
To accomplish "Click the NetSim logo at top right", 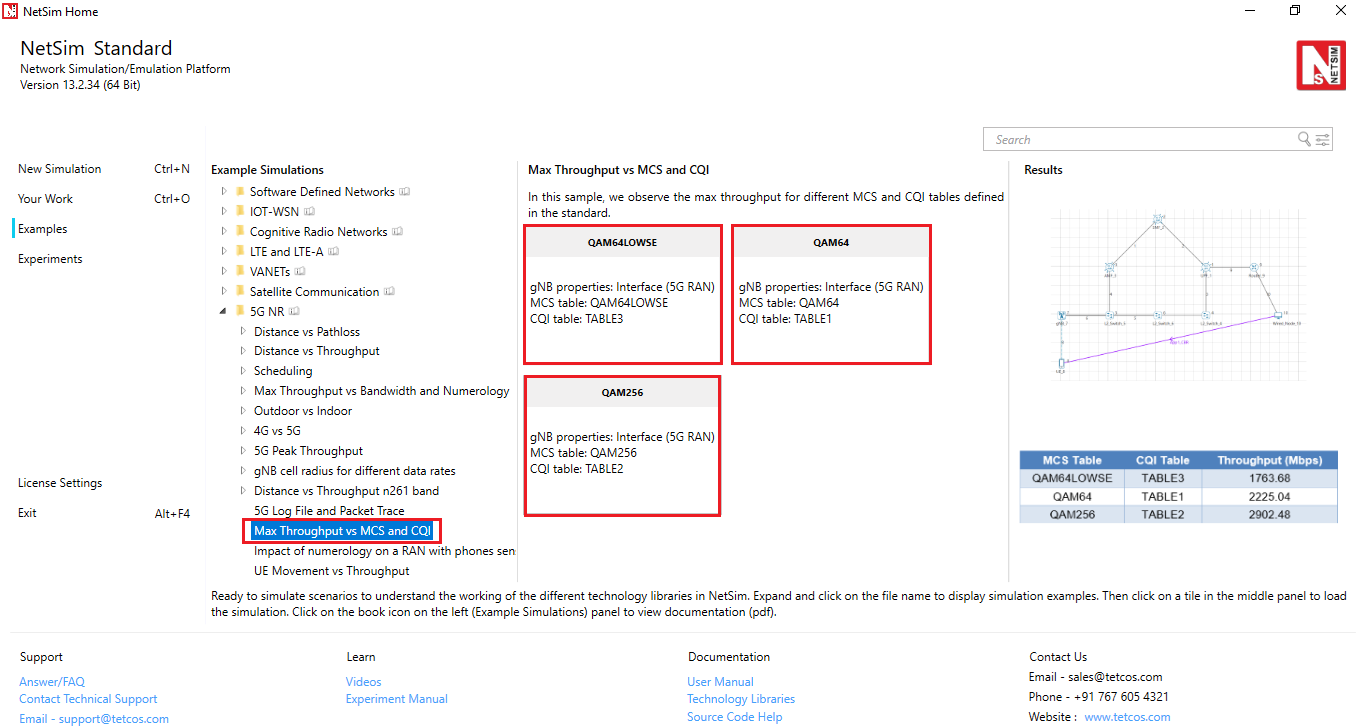I will (x=1321, y=66).
